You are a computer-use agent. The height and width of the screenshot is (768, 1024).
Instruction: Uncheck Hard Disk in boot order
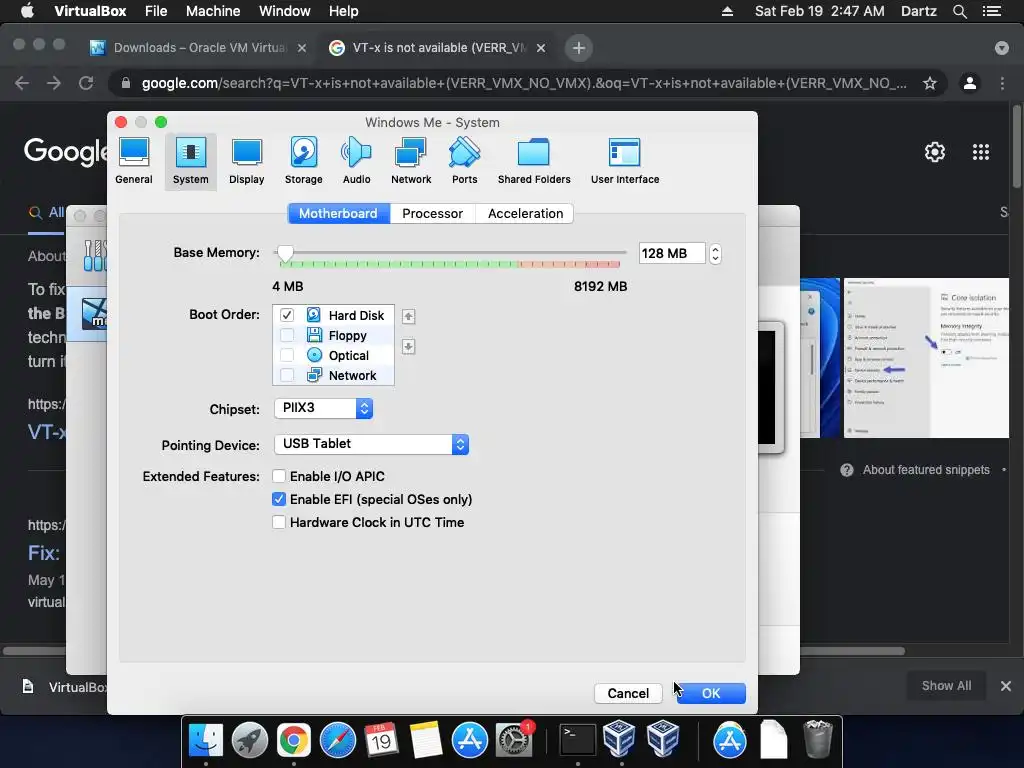(x=287, y=315)
